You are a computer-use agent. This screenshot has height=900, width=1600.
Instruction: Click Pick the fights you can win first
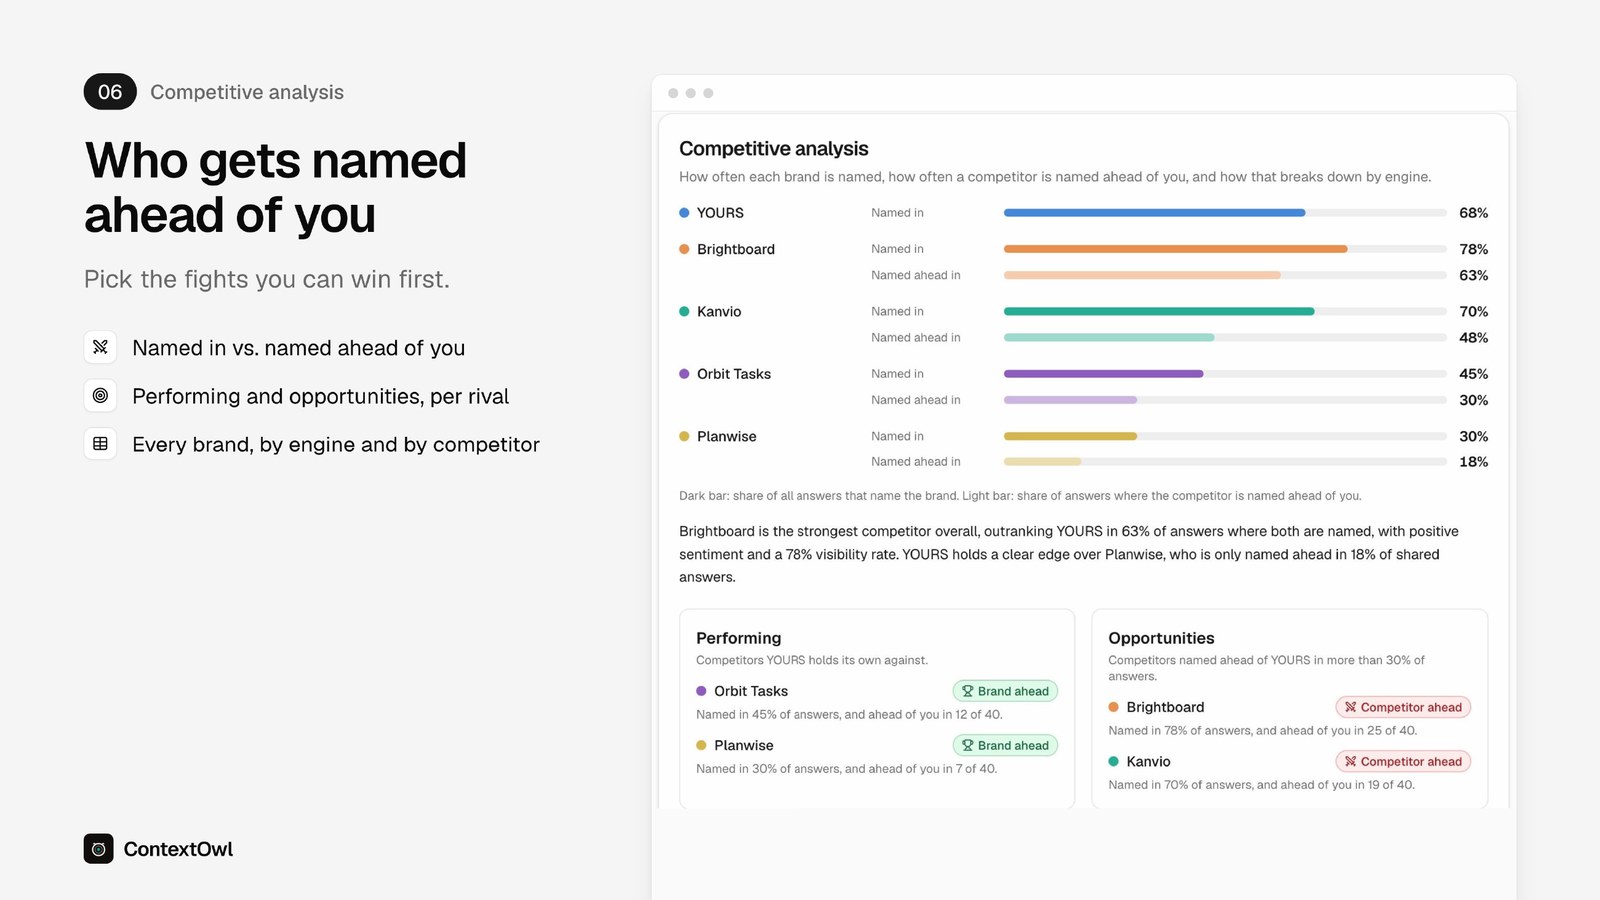[267, 279]
